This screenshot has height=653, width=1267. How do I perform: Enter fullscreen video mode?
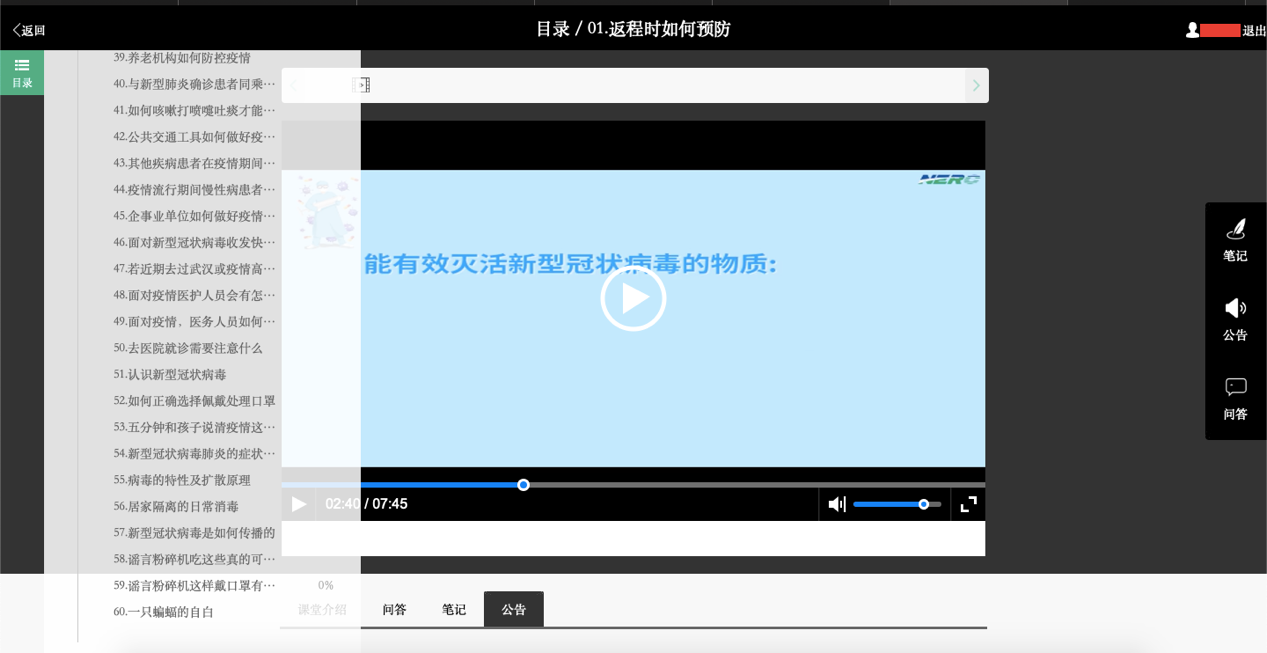click(968, 504)
